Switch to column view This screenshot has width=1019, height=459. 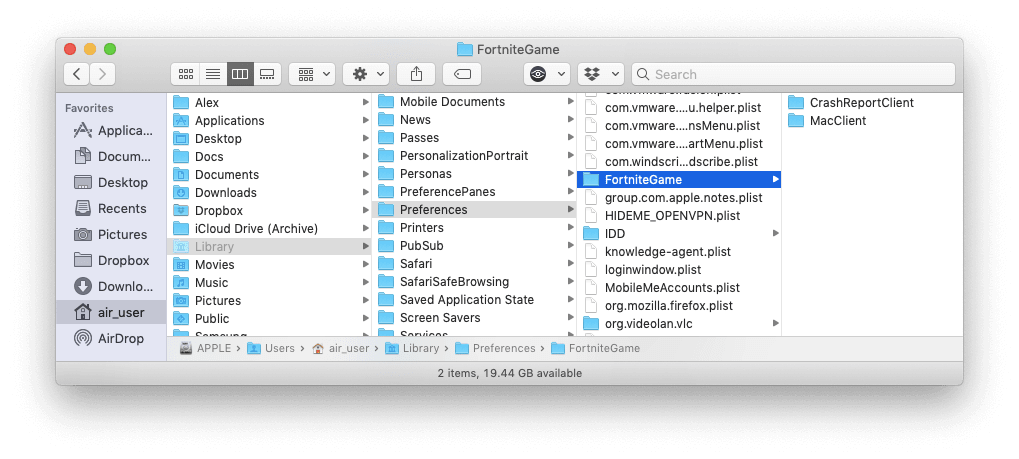point(240,74)
